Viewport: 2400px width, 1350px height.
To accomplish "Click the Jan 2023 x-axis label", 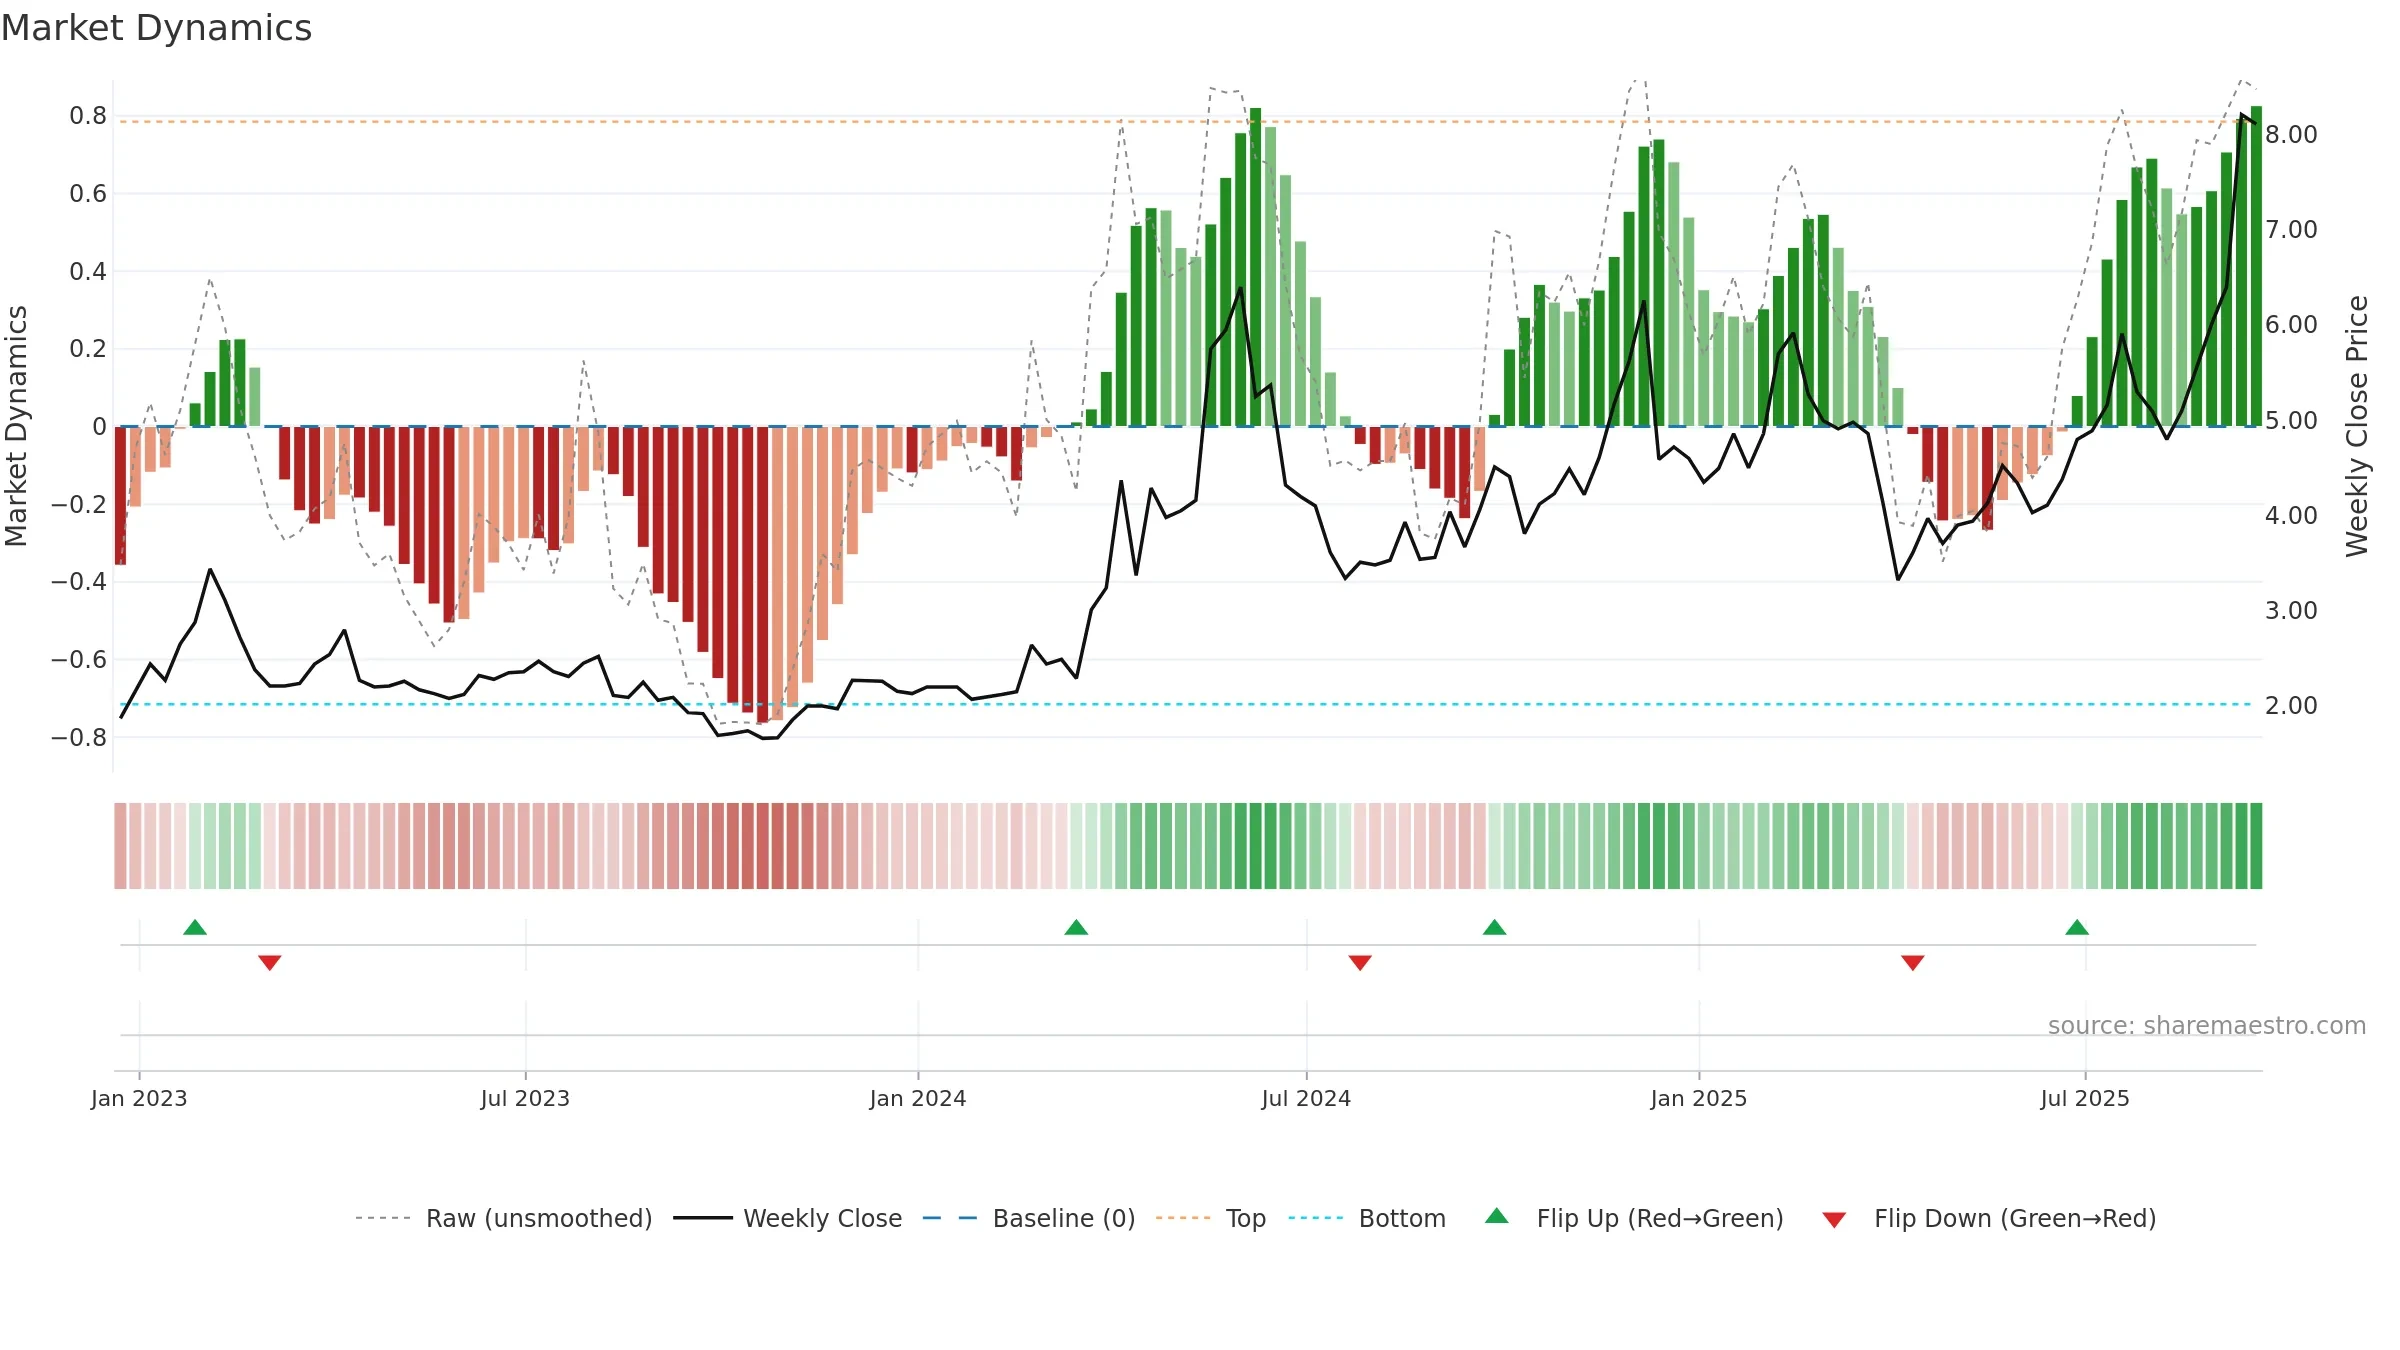I will 139,1098.
